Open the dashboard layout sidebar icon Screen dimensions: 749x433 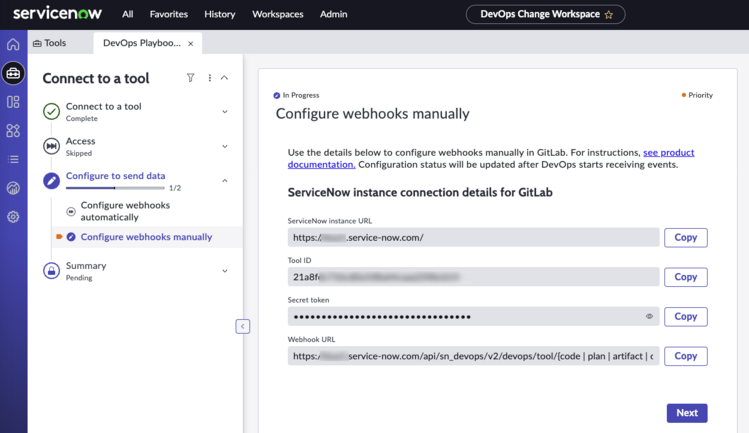(x=13, y=102)
